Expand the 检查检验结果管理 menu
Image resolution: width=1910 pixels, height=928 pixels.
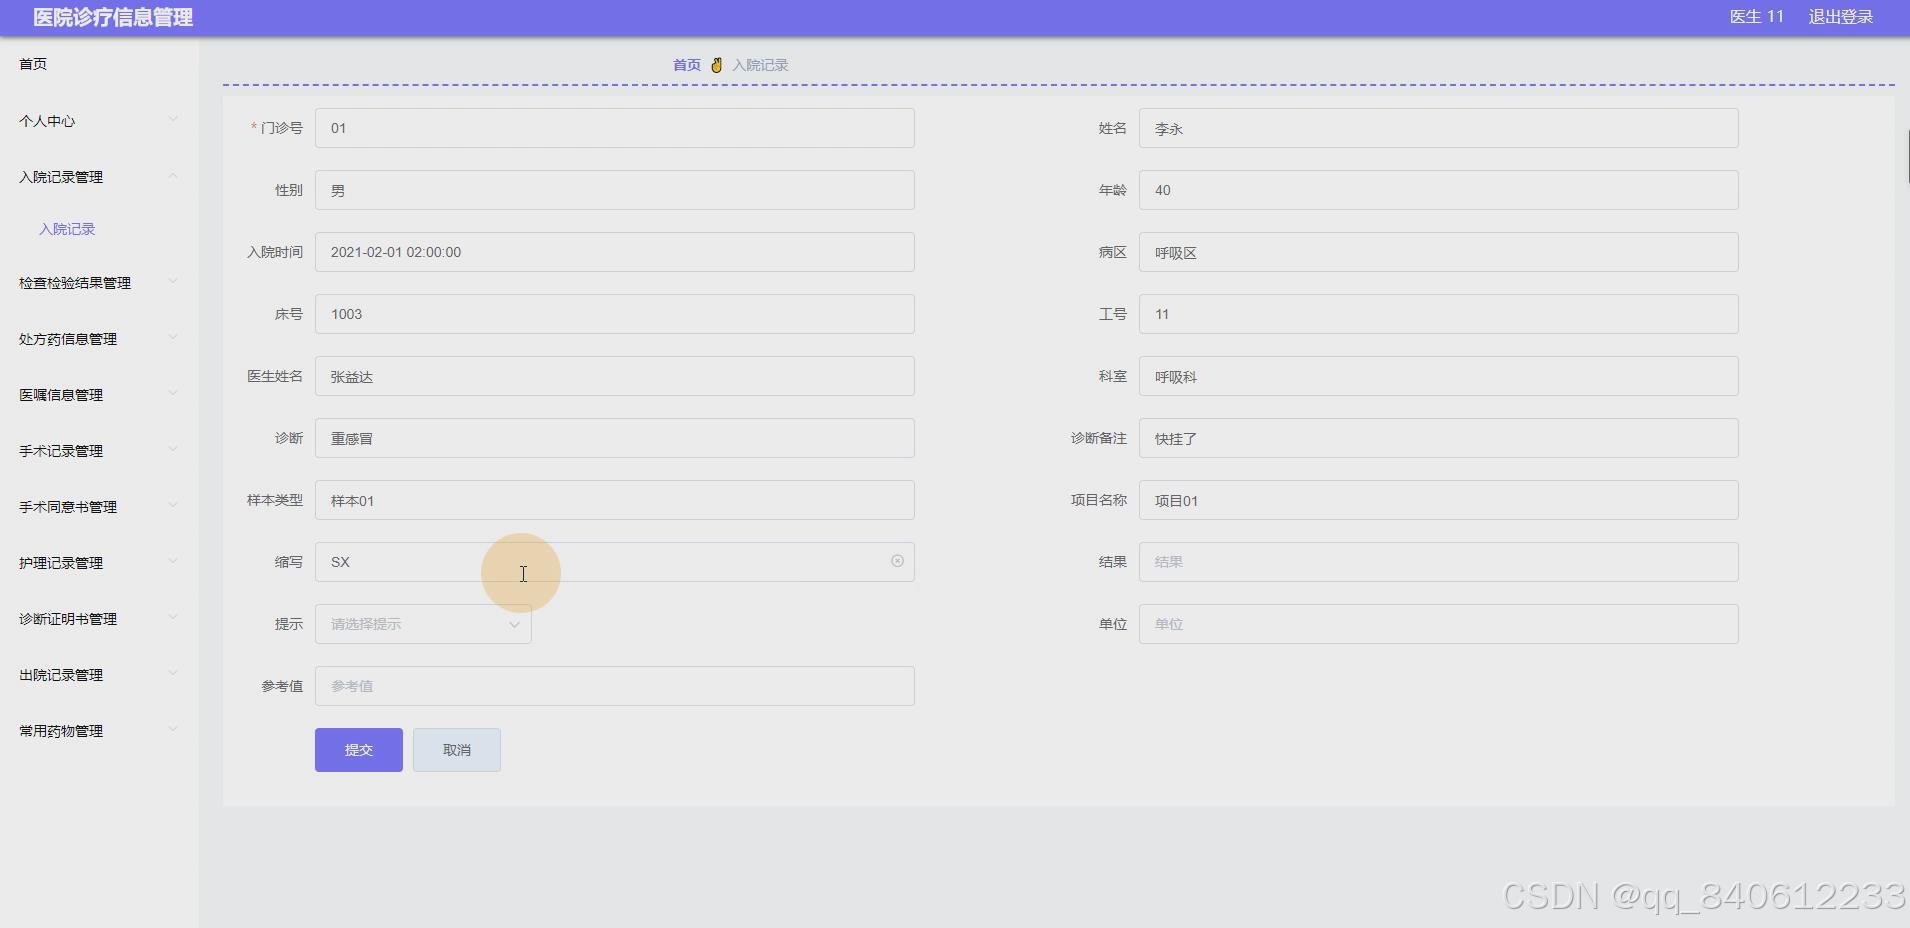click(x=98, y=283)
